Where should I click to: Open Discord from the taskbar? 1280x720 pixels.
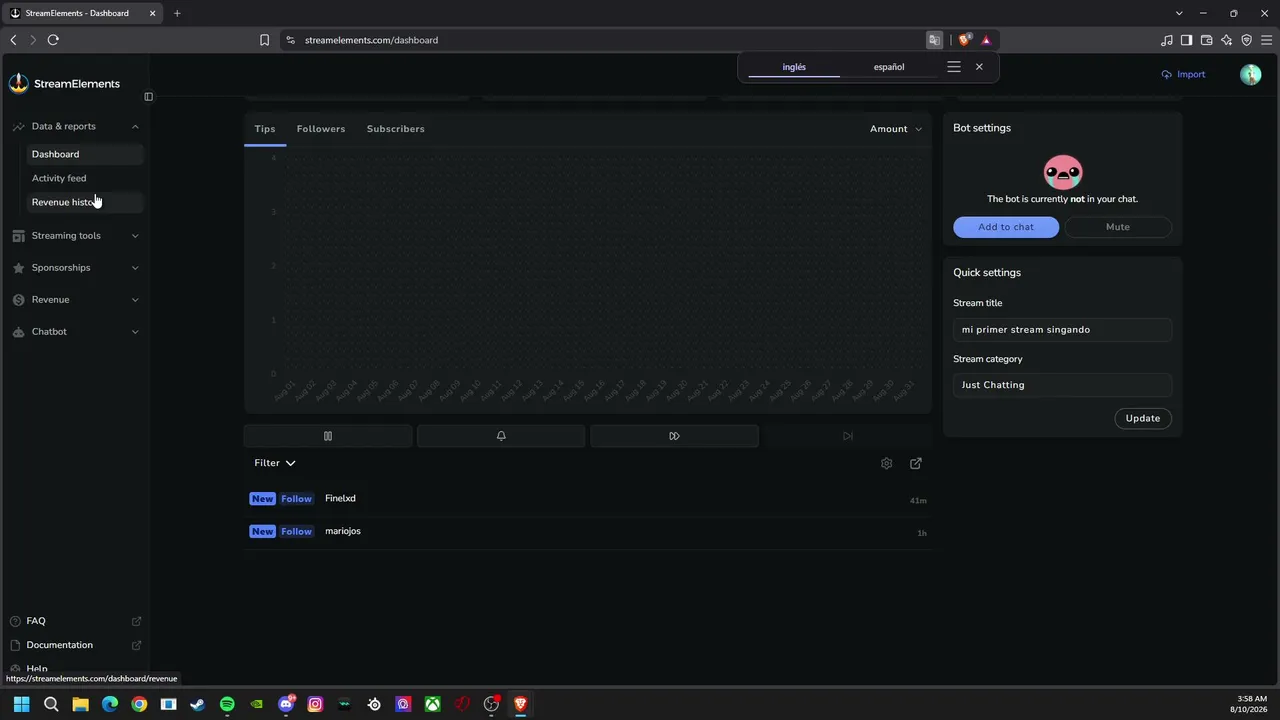point(286,704)
